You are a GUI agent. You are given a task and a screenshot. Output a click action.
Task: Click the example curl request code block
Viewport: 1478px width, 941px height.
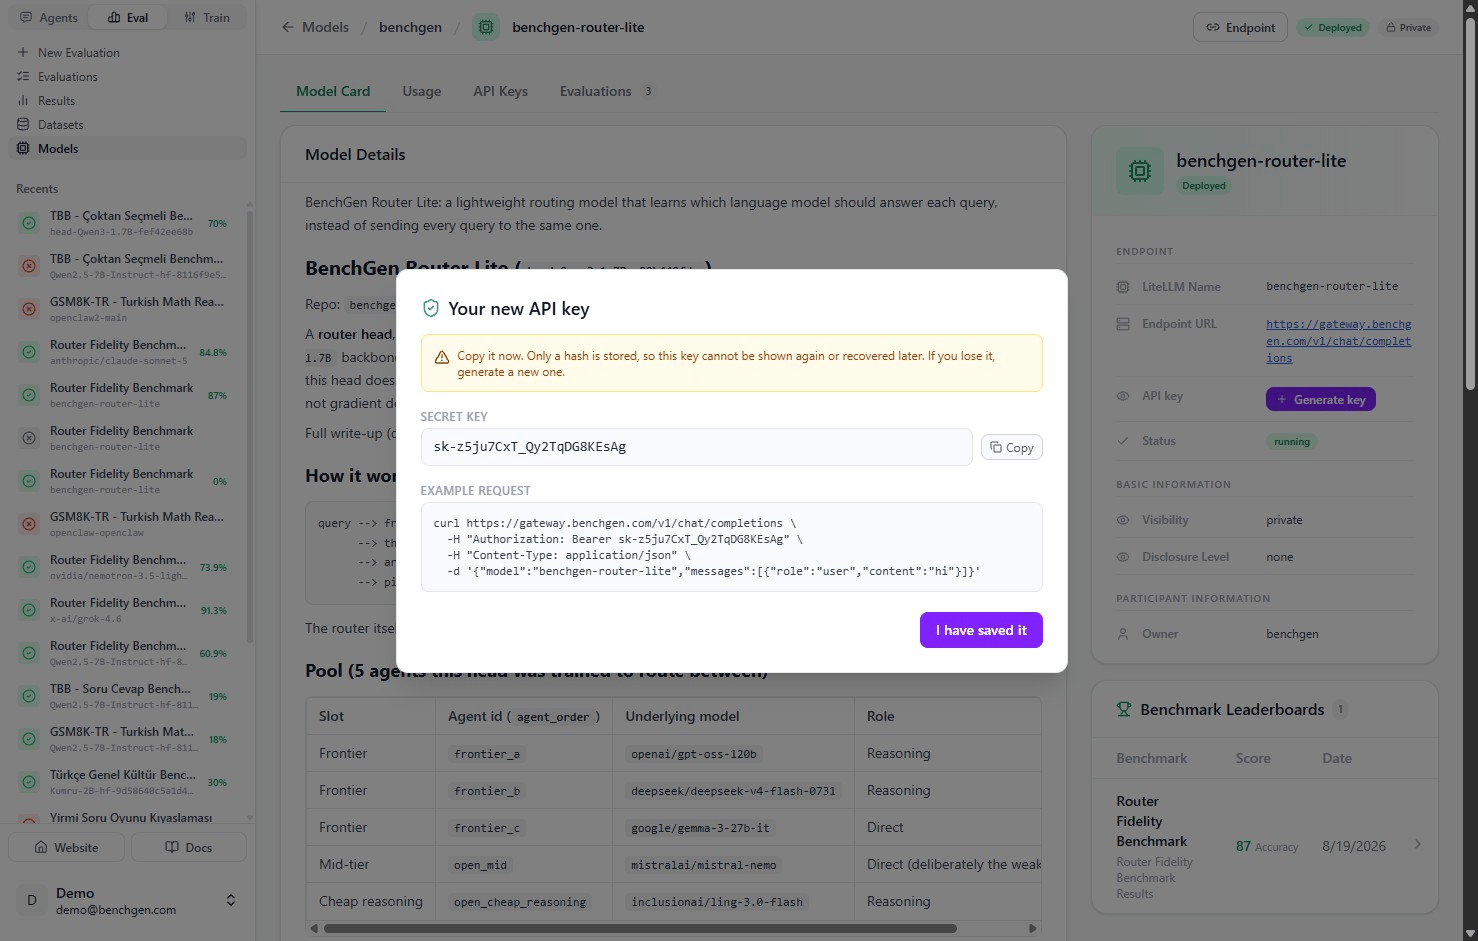click(732, 547)
